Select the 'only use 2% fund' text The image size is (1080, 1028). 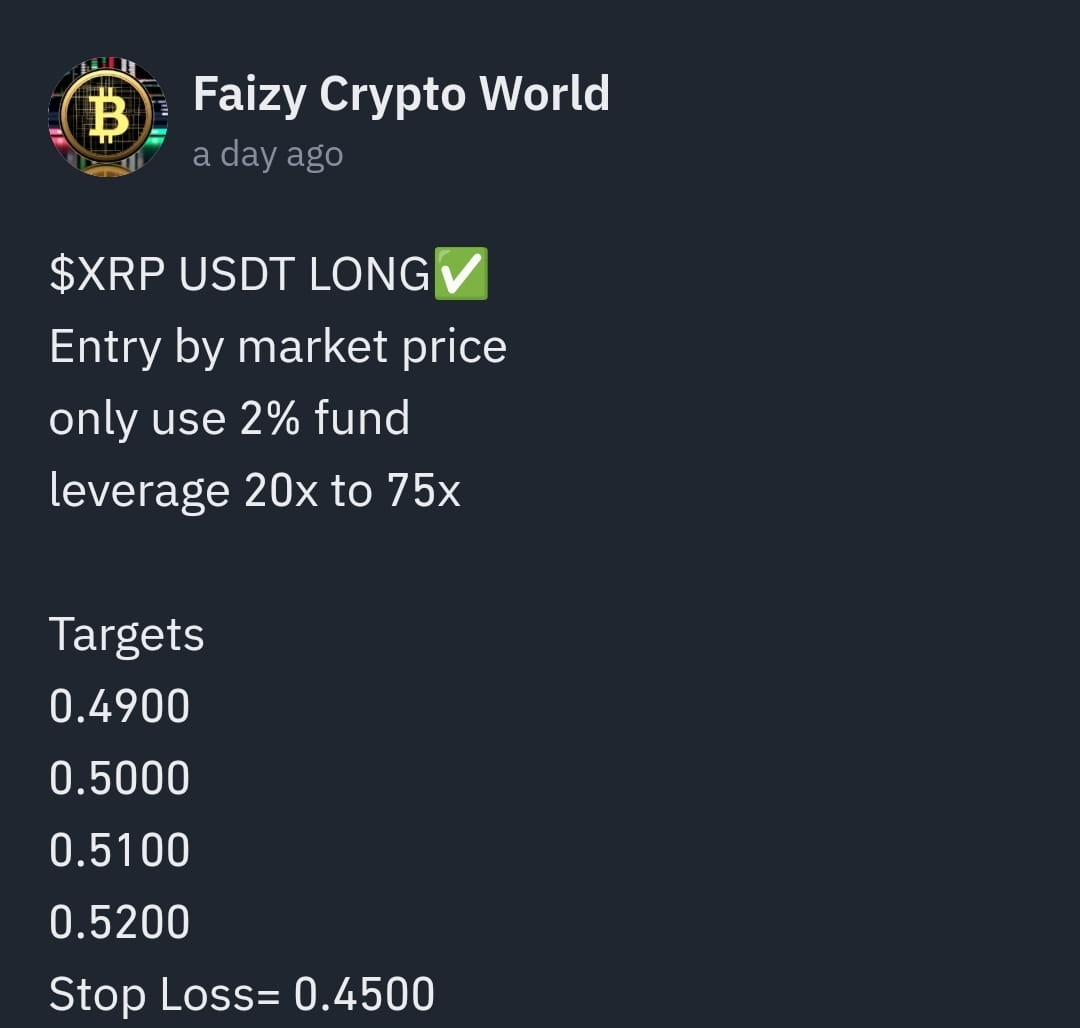(x=229, y=417)
